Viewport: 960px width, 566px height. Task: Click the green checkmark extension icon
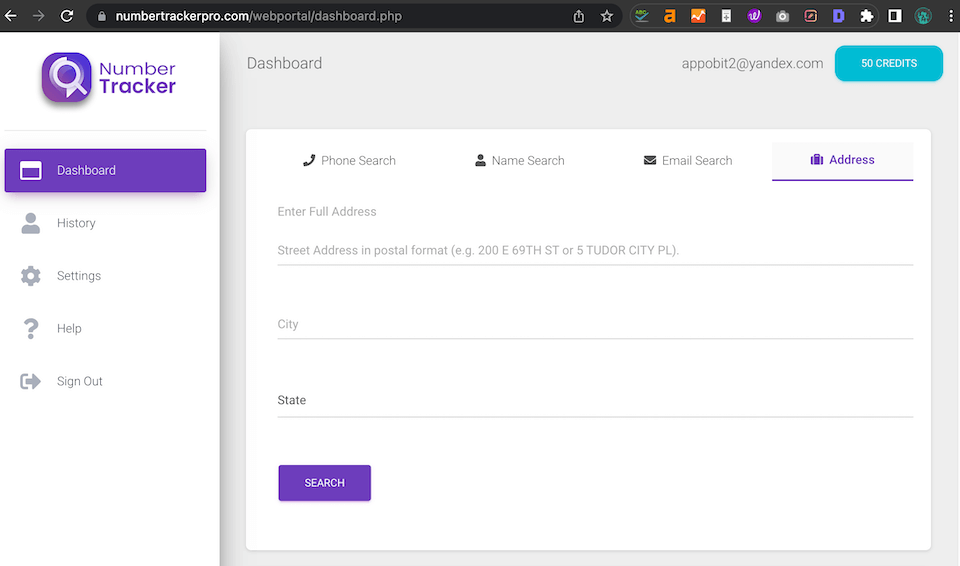642,17
